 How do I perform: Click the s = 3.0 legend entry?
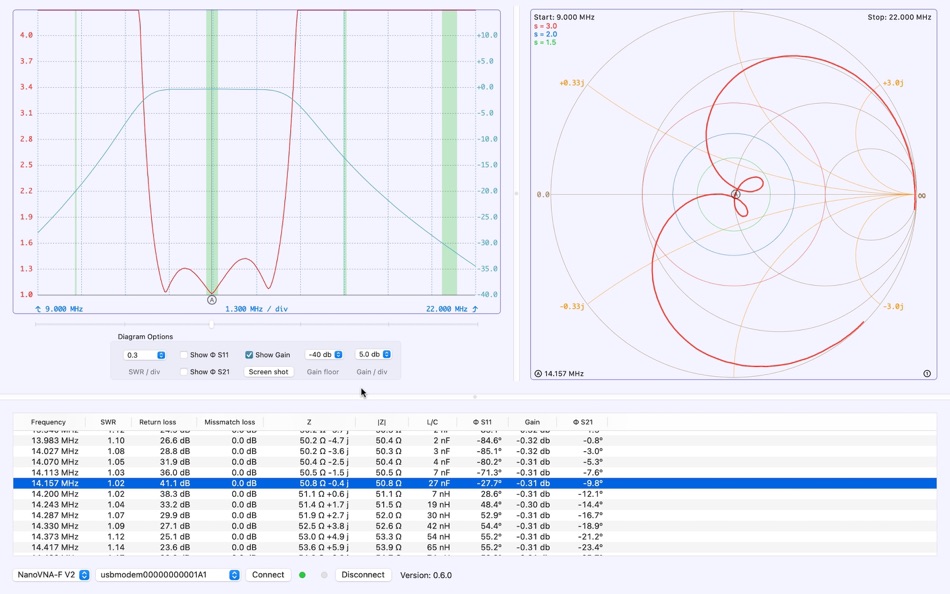[x=545, y=26]
